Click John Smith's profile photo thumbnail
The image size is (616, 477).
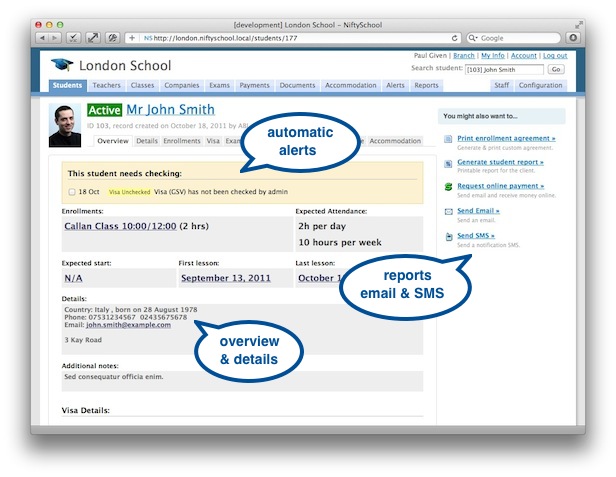click(65, 125)
